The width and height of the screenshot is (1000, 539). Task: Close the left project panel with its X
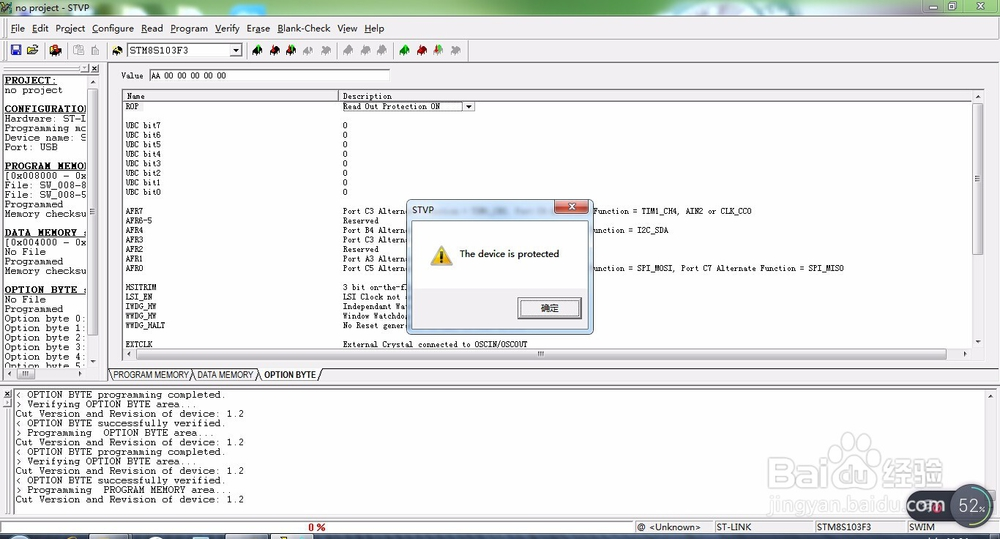(x=94, y=68)
